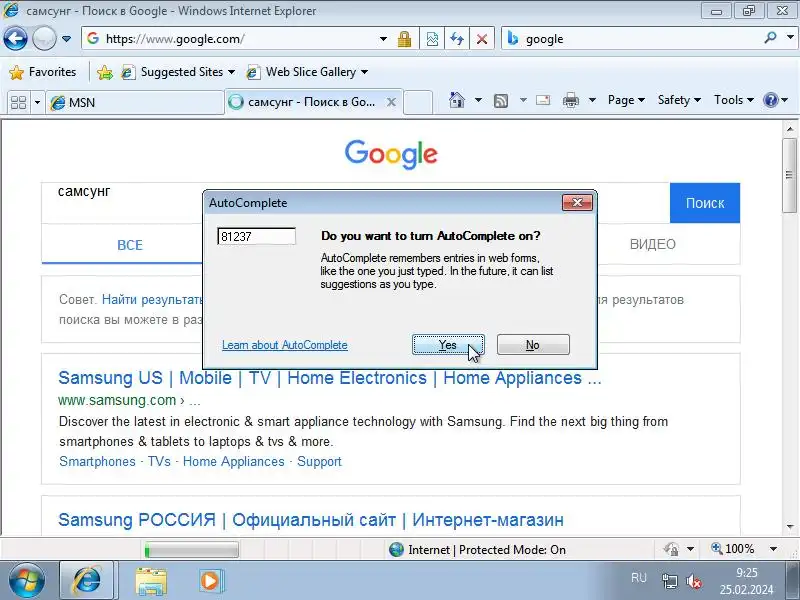Go back using the blue Back arrow

(15, 38)
